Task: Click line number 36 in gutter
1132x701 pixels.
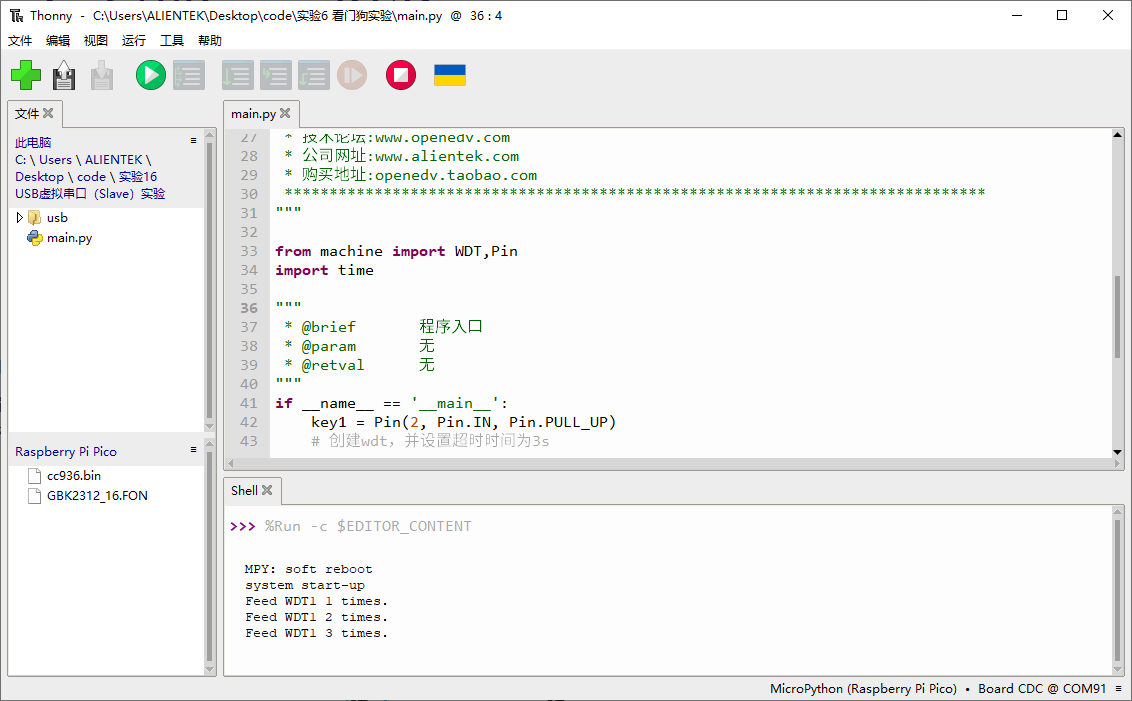Action: point(249,308)
